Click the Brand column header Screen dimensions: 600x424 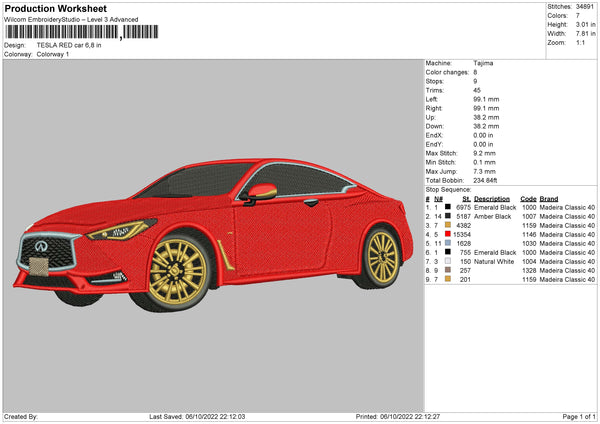coord(550,198)
